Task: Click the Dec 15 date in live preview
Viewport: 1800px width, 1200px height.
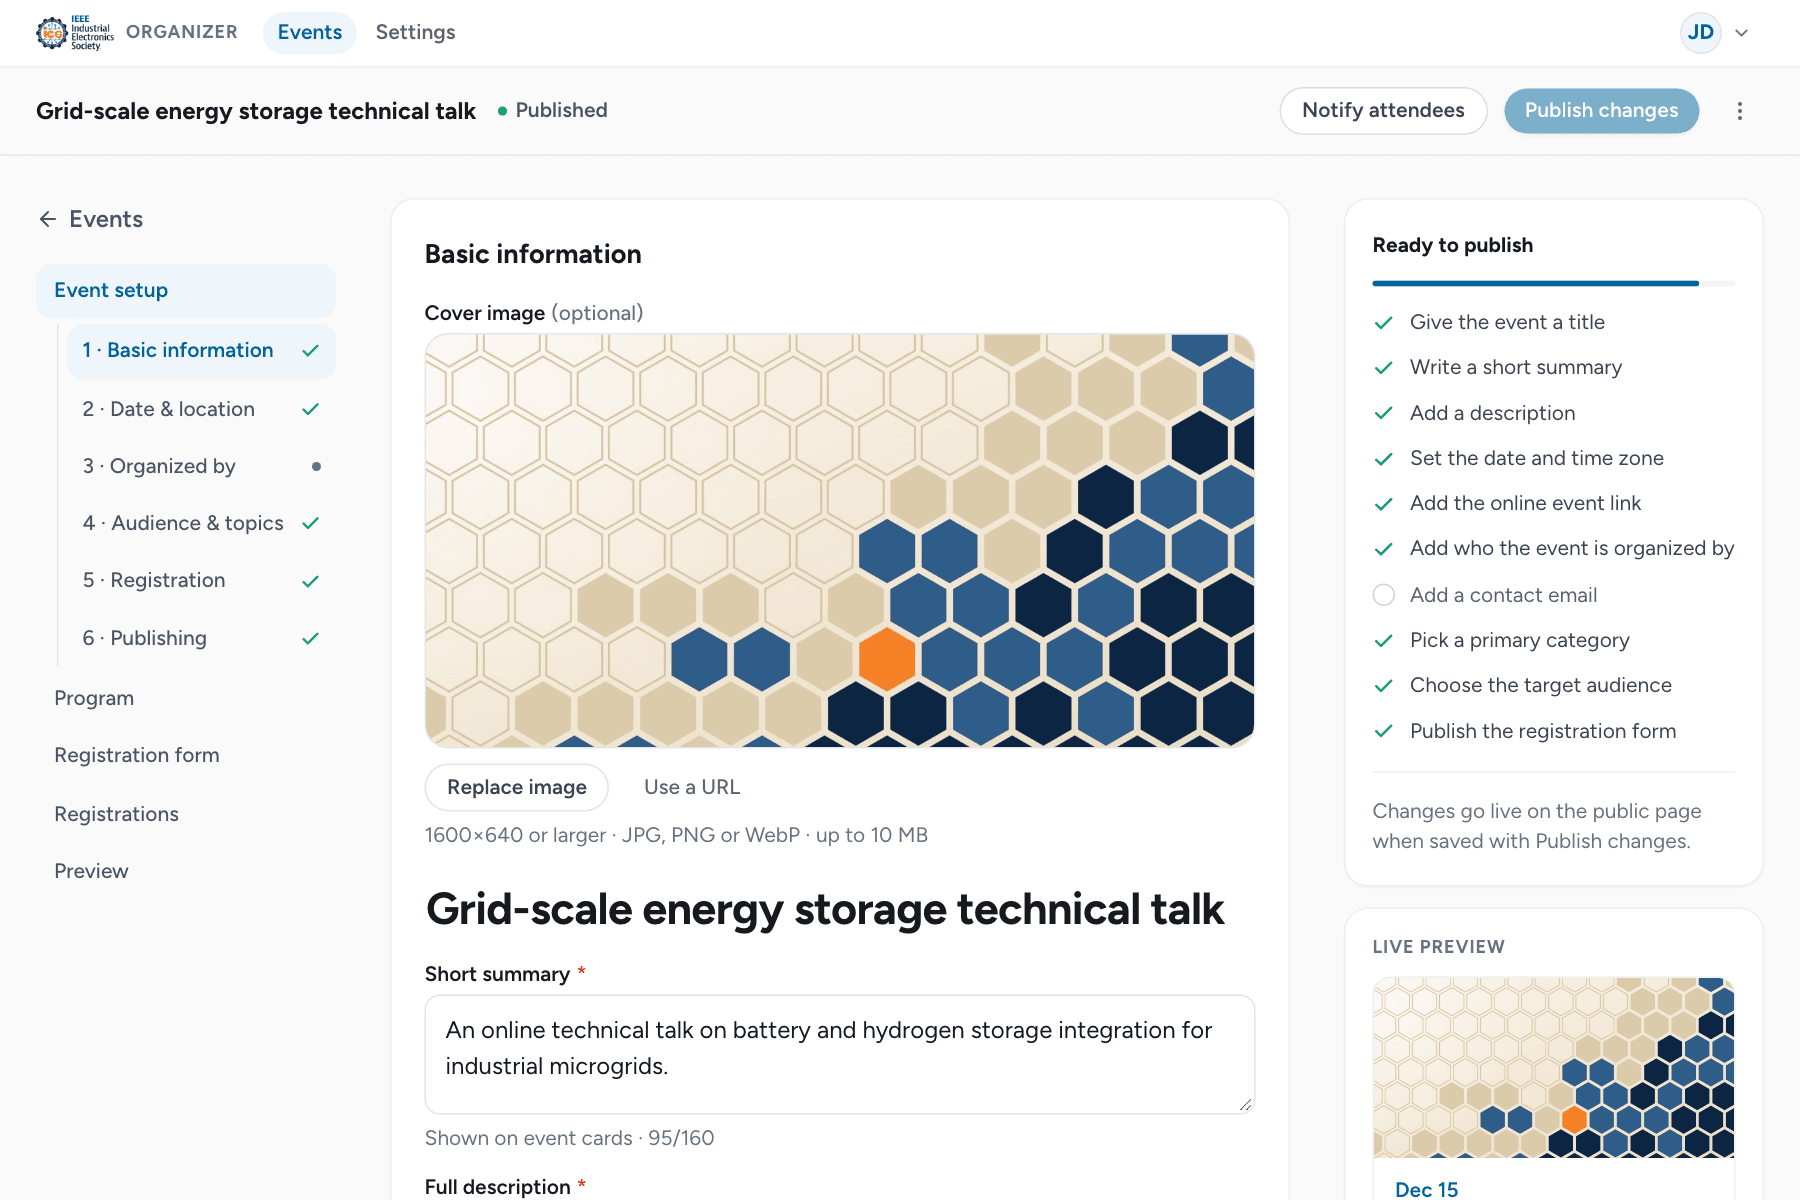Action: coord(1426,1189)
